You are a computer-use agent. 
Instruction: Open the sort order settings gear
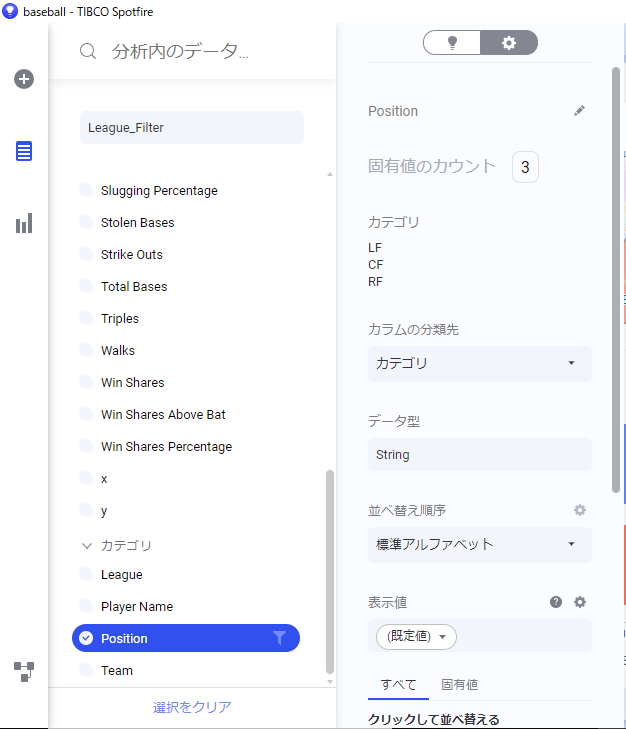[579, 510]
